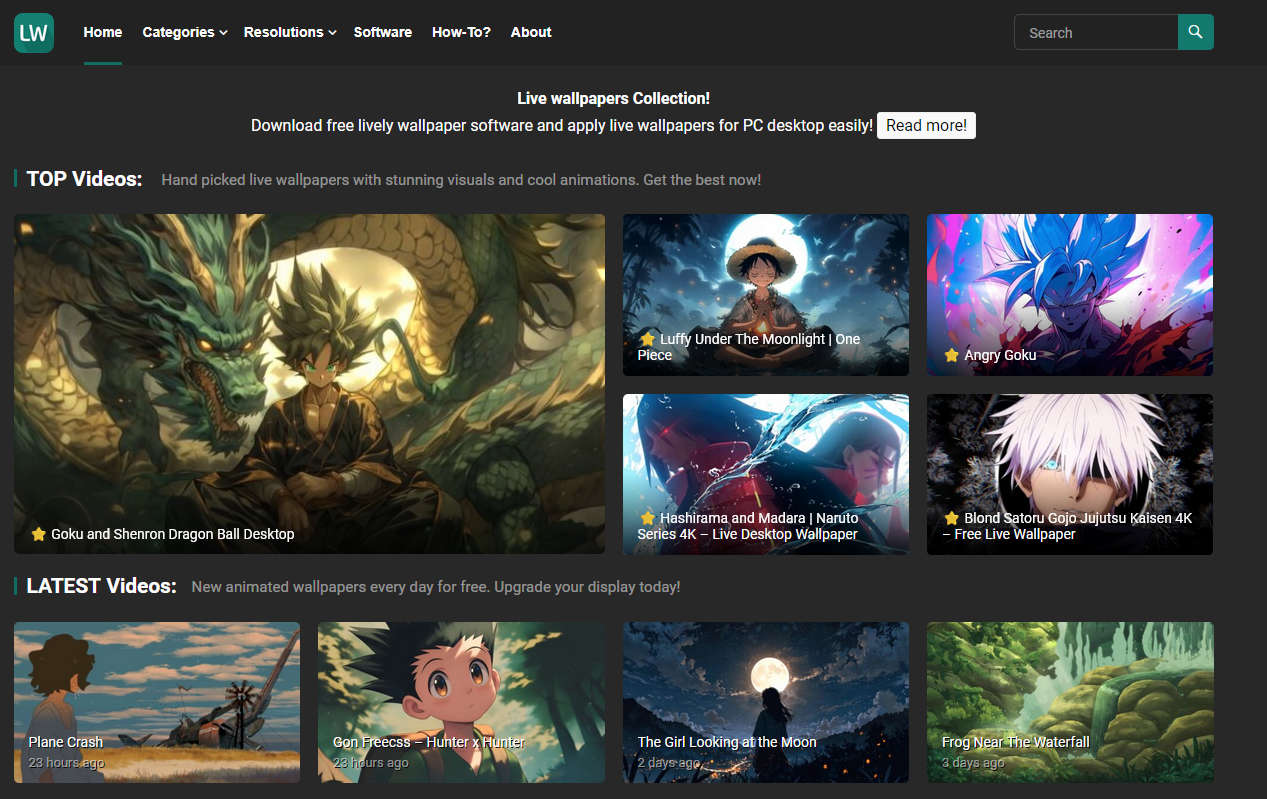Click the star icon on Goku and Shenron
This screenshot has height=799, width=1267.
(x=39, y=534)
